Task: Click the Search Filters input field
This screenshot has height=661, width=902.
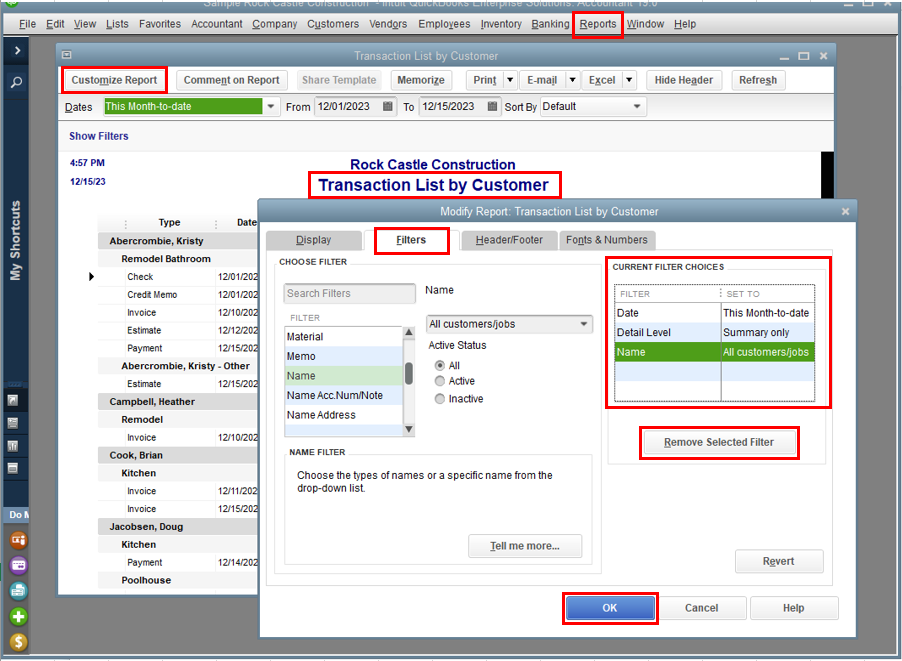Action: (349, 293)
